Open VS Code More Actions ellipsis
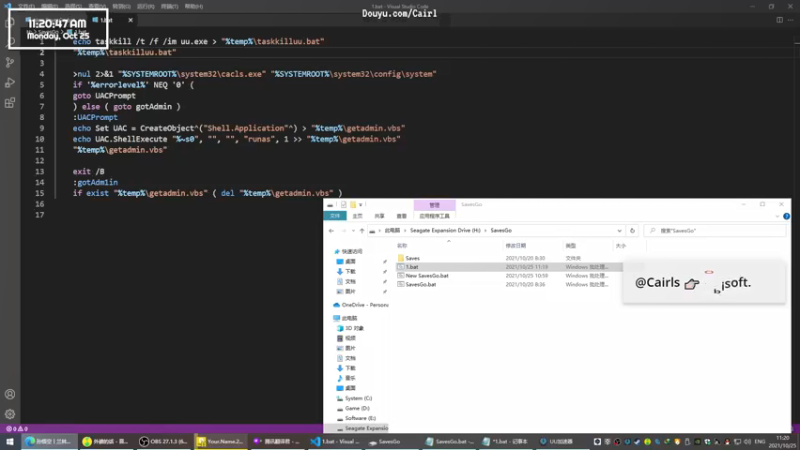This screenshot has width=800, height=450. point(791,20)
